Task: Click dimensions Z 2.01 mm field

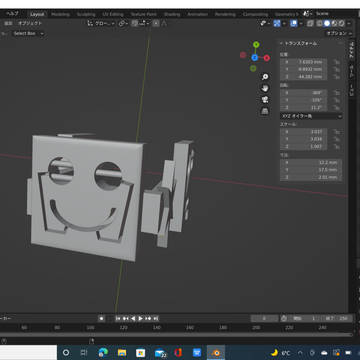Action: point(311,177)
